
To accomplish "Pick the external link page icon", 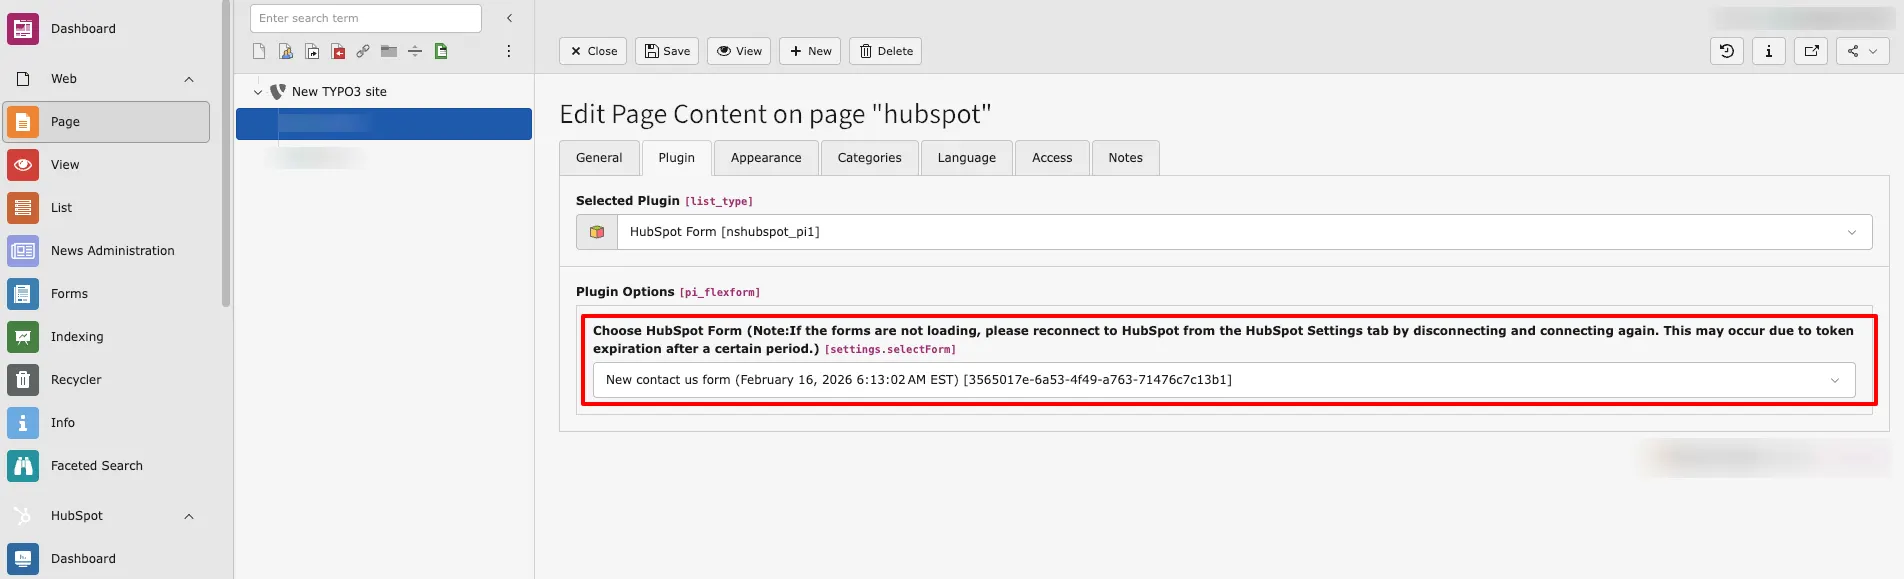I will coord(363,51).
